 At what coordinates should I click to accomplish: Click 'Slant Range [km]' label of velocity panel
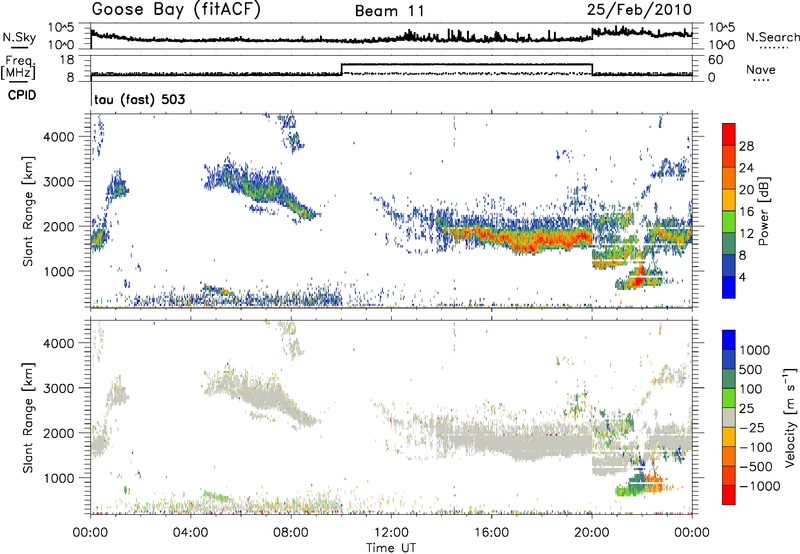coord(28,418)
